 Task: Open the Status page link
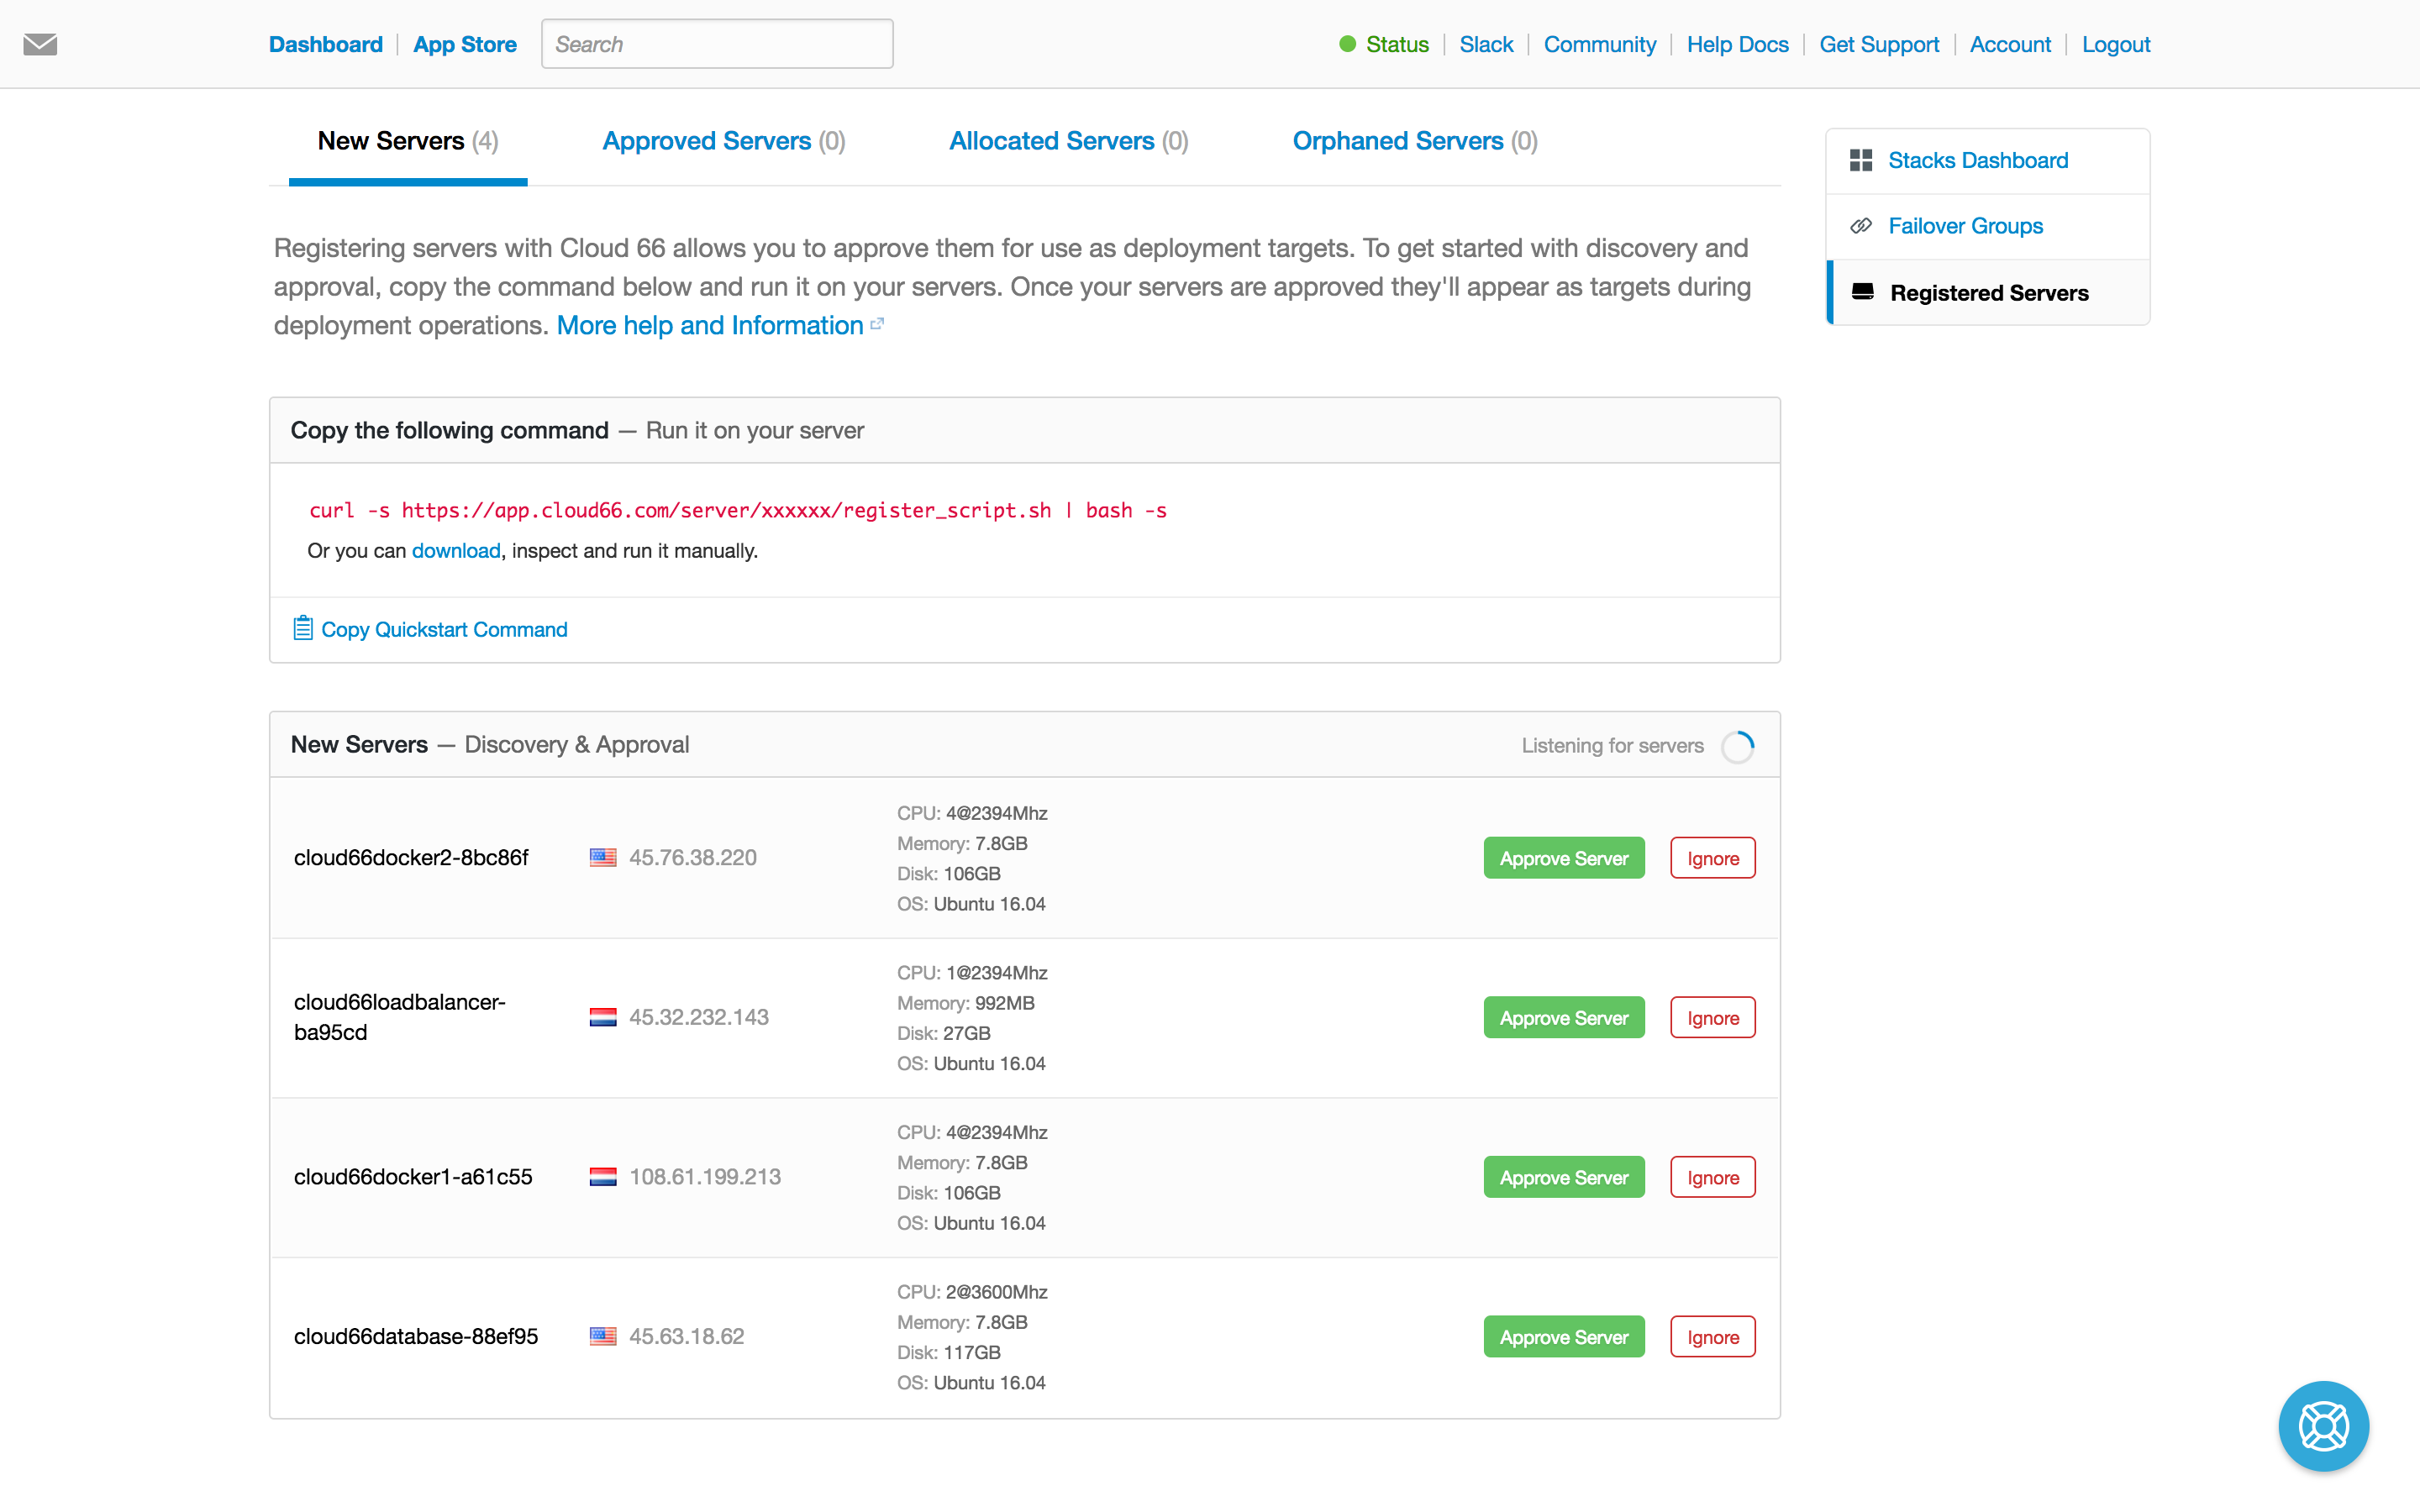point(1397,44)
